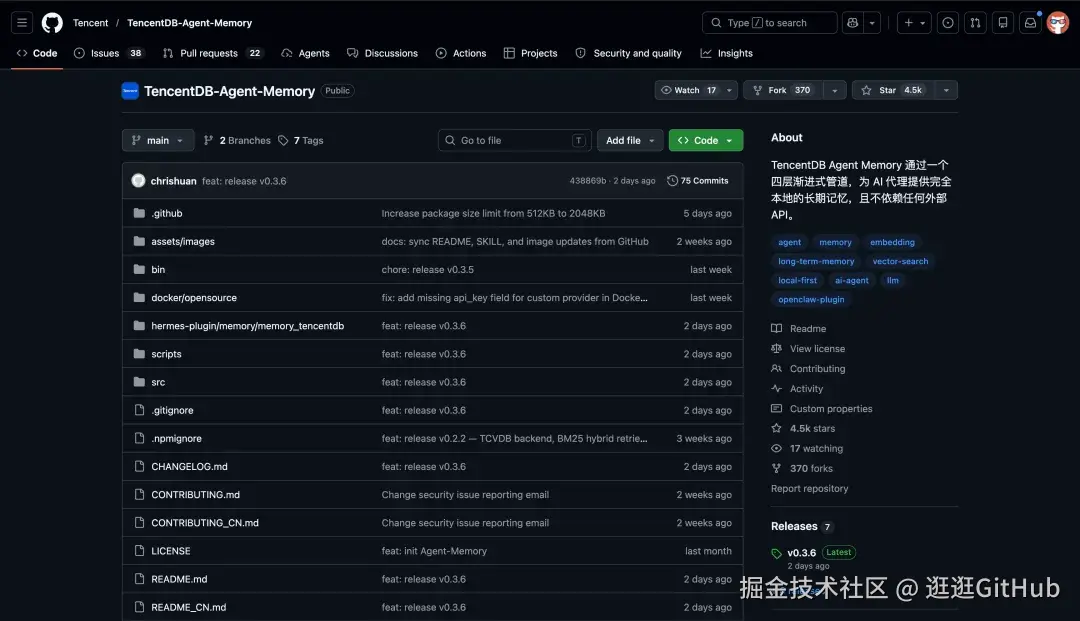Click chrishuan's commit author avatar
Screen dimensions: 1080x621
coord(138,180)
